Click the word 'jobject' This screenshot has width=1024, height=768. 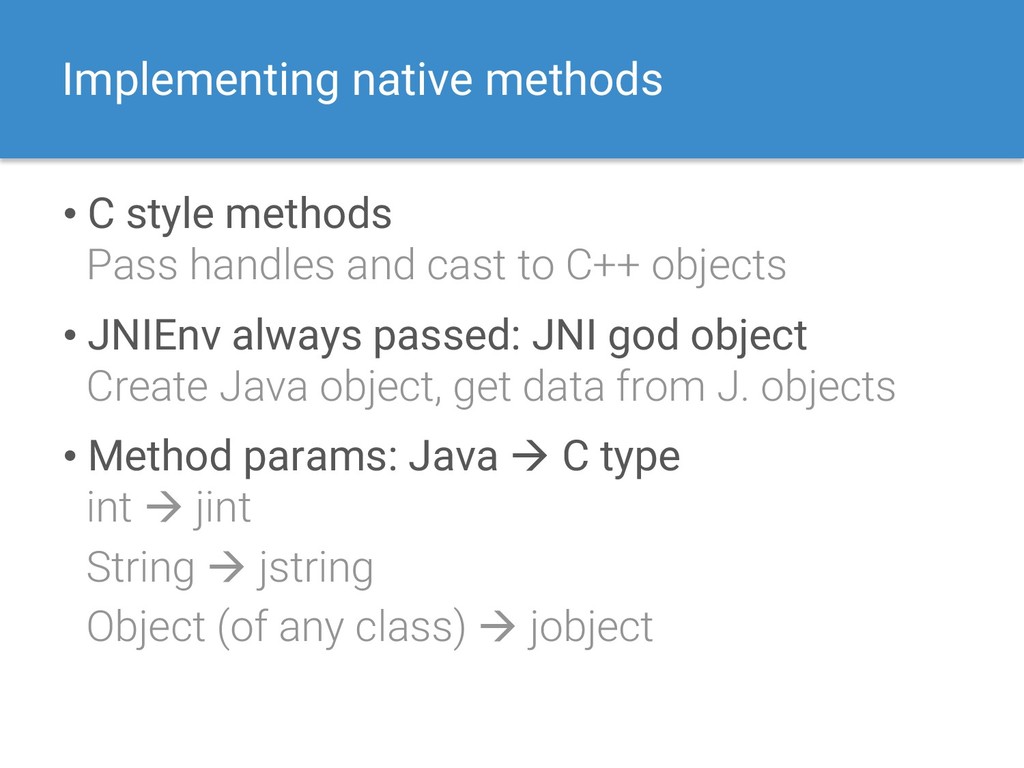(590, 628)
